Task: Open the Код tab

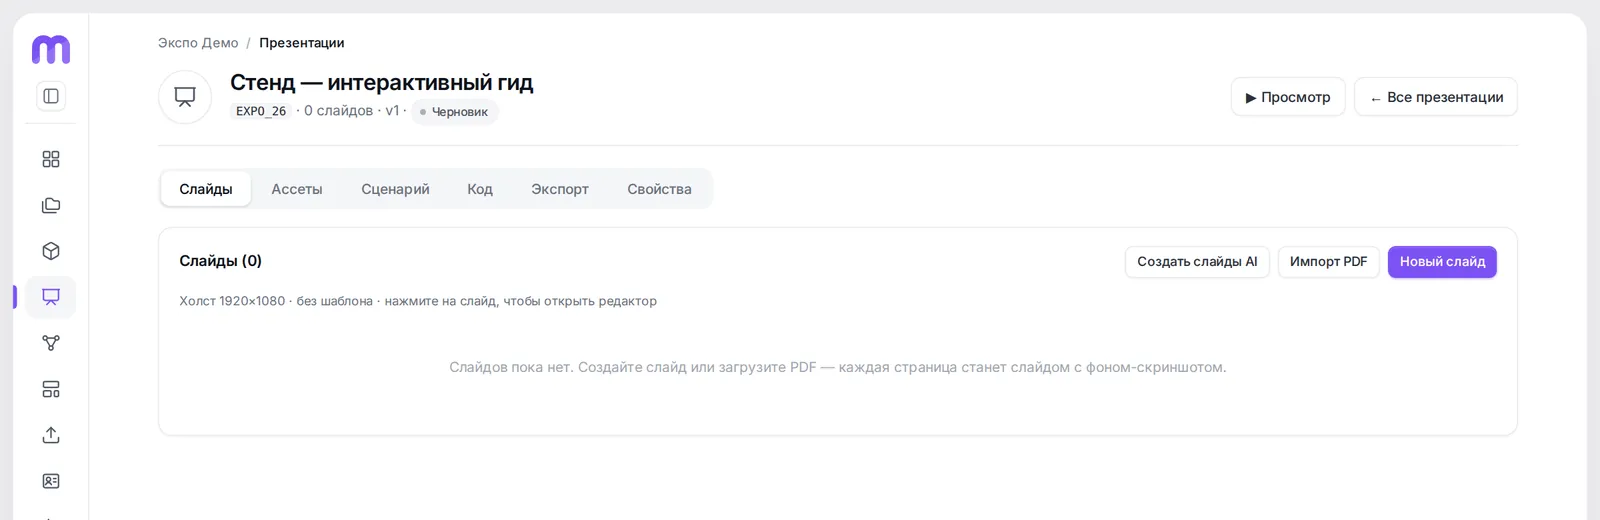Action: coord(480,189)
